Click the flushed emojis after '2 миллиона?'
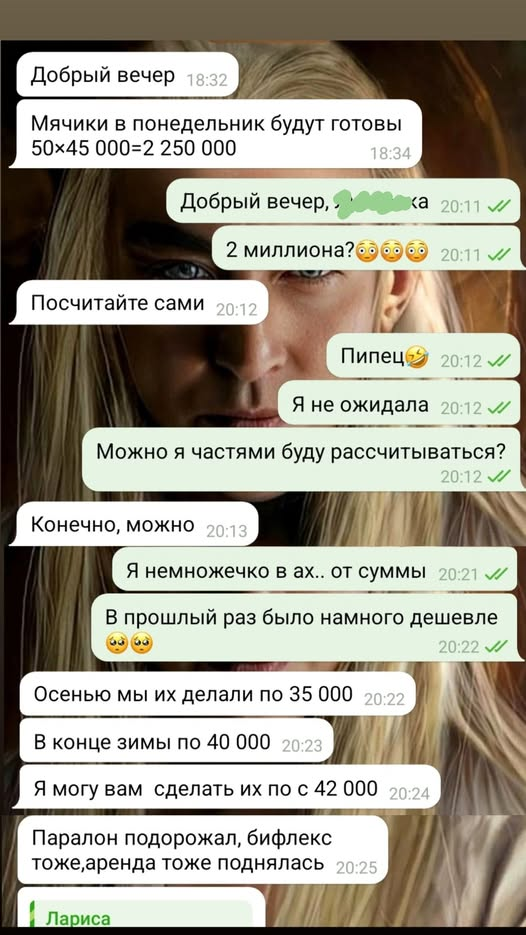Image resolution: width=526 pixels, height=935 pixels. pyautogui.click(x=392, y=252)
